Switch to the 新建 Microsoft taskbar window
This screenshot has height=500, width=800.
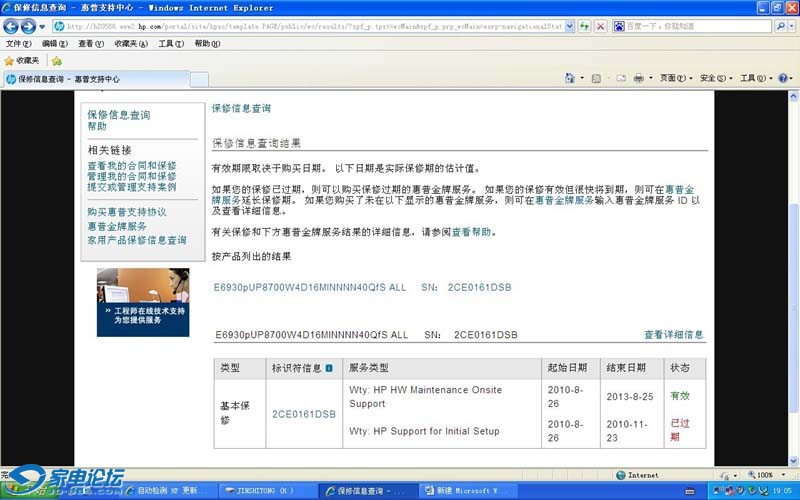(468, 491)
